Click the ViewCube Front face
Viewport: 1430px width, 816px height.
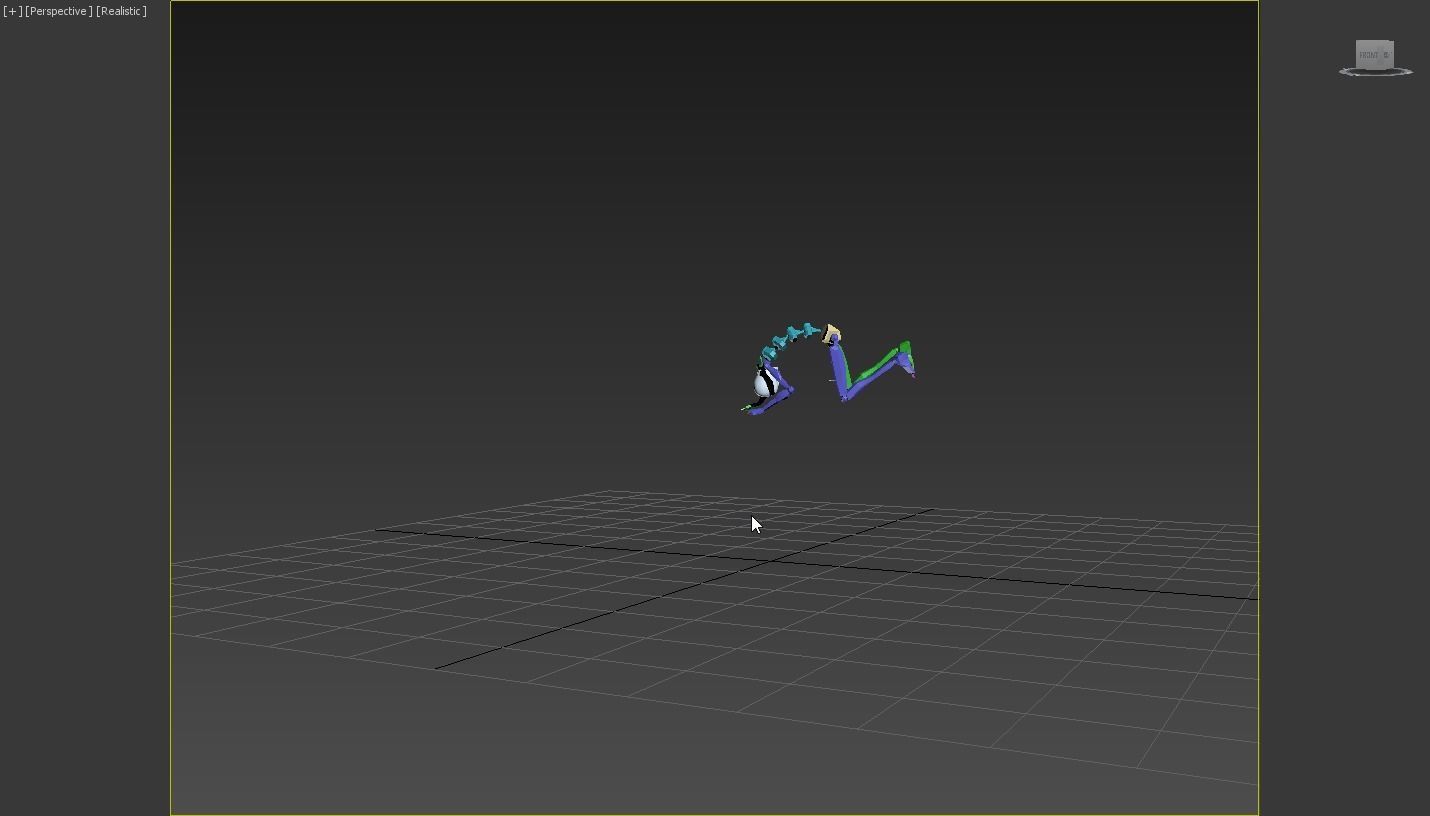(1371, 55)
